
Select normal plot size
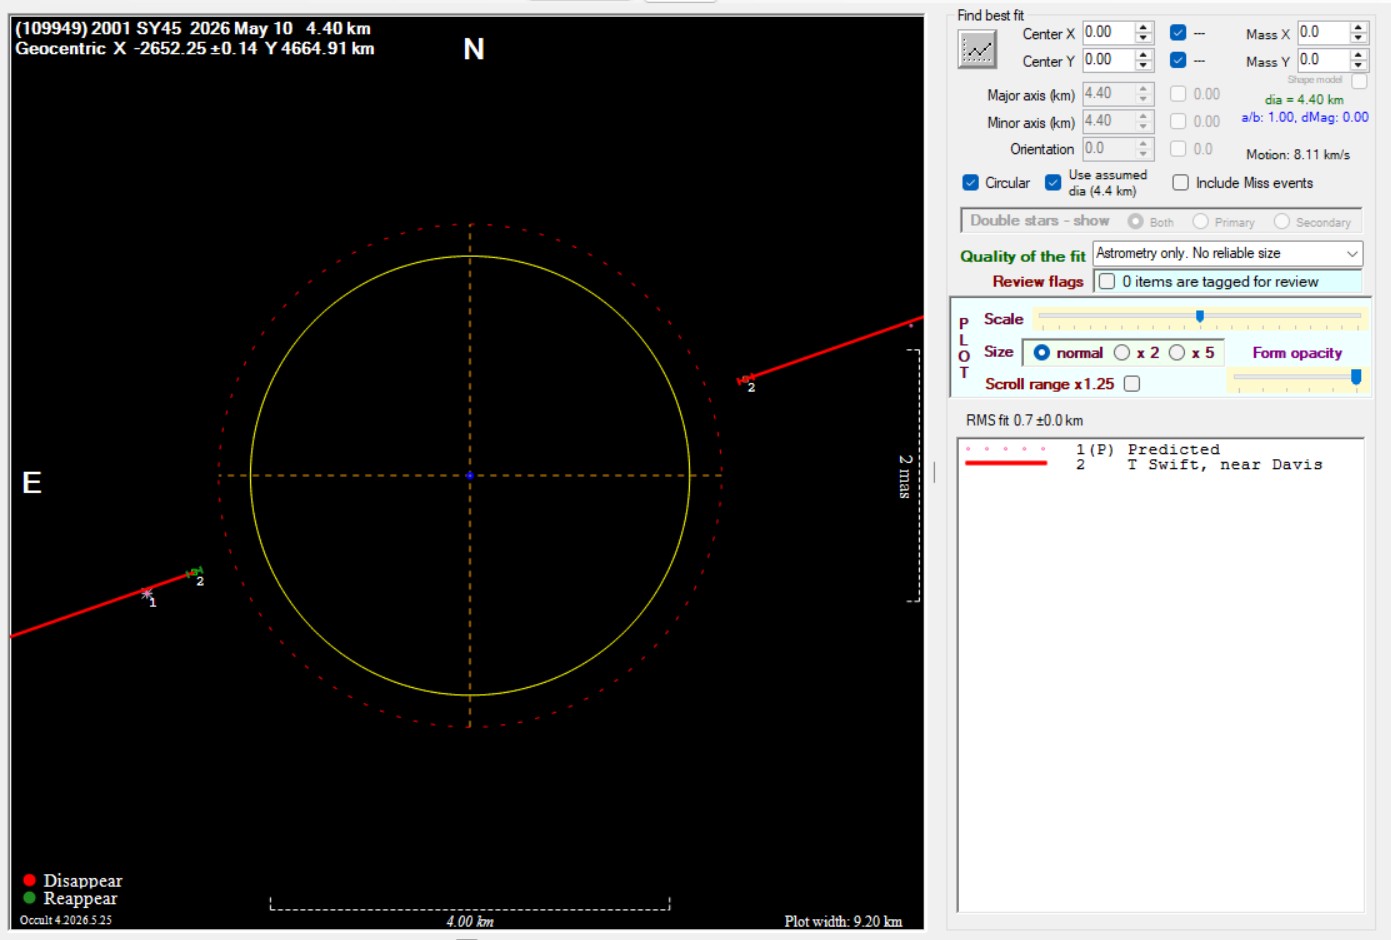(1042, 352)
